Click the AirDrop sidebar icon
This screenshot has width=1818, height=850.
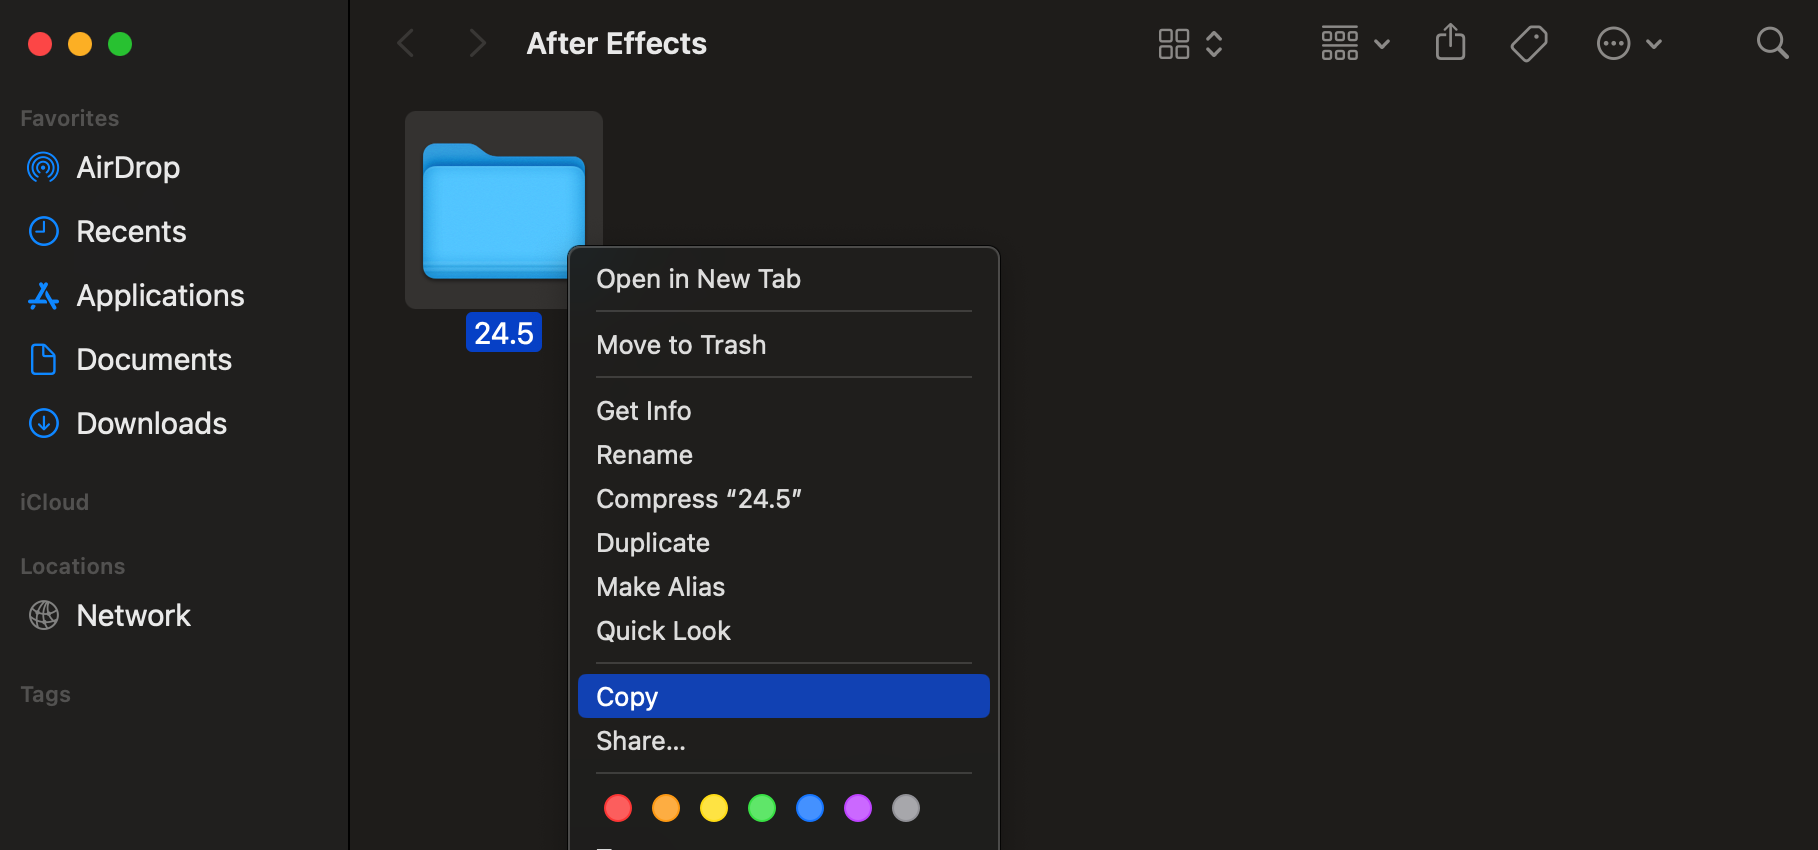click(43, 167)
